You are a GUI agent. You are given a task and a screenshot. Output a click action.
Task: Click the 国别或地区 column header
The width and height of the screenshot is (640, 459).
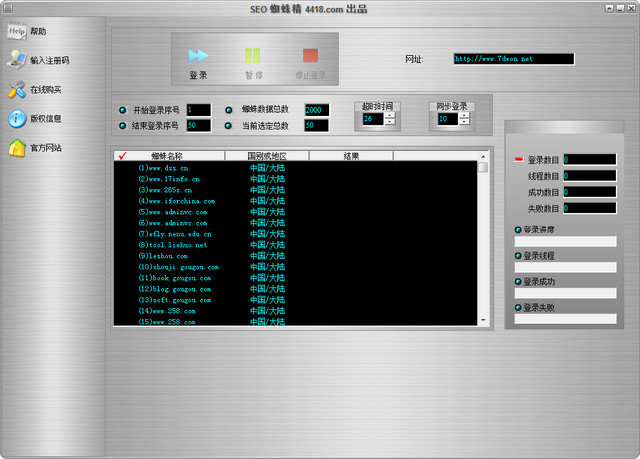pos(266,156)
